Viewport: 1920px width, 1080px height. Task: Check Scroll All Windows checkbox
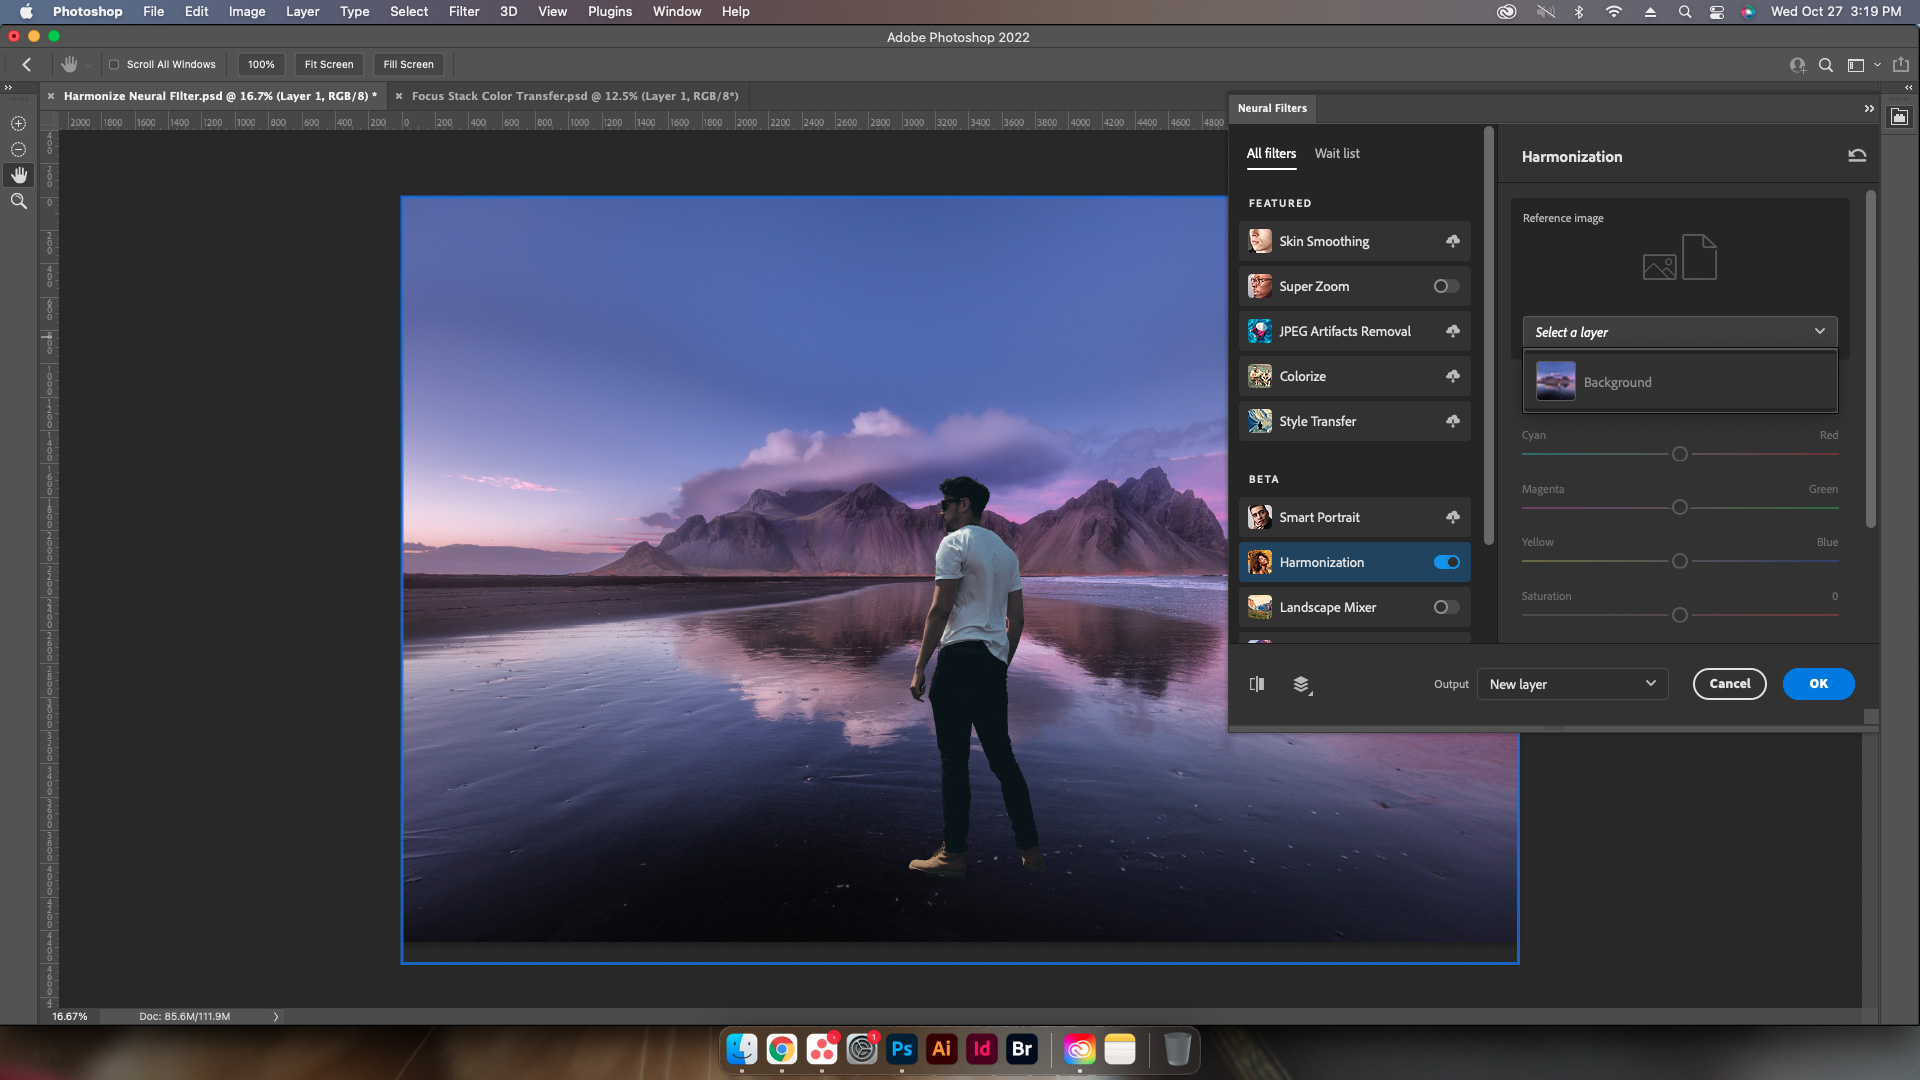click(x=114, y=64)
